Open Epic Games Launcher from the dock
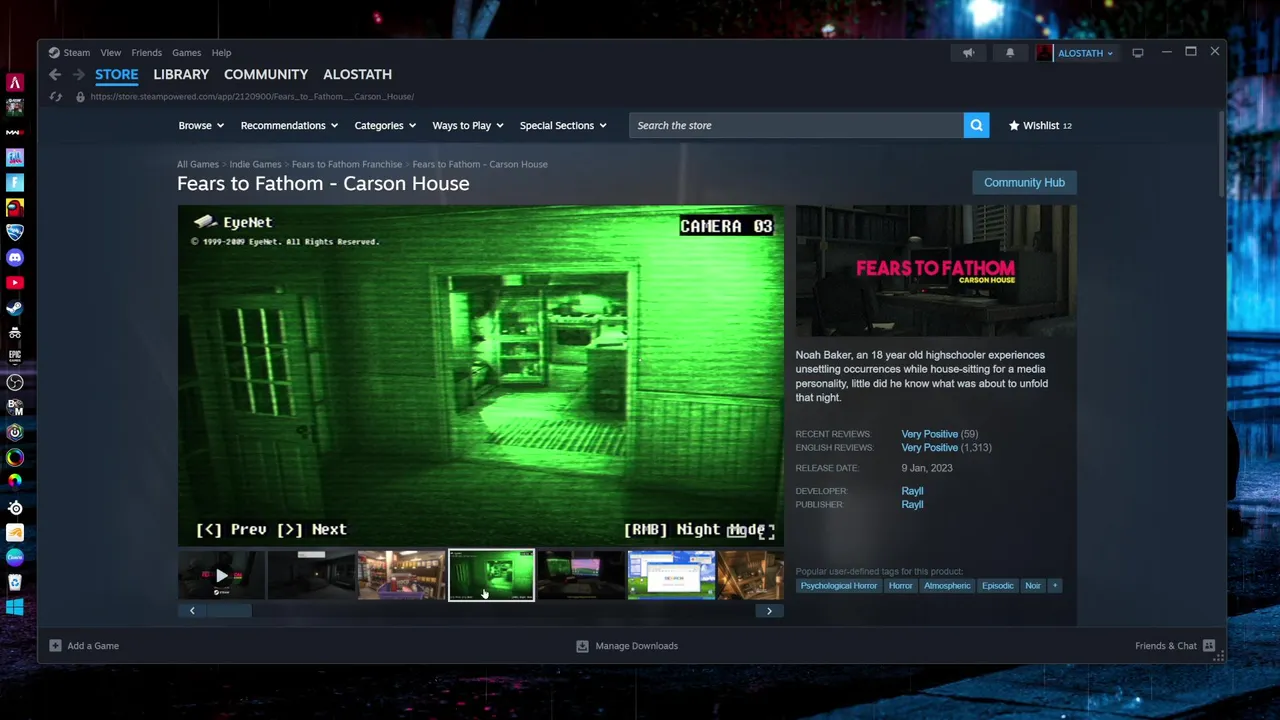Screen dimensions: 1280x720 click(x=15, y=357)
